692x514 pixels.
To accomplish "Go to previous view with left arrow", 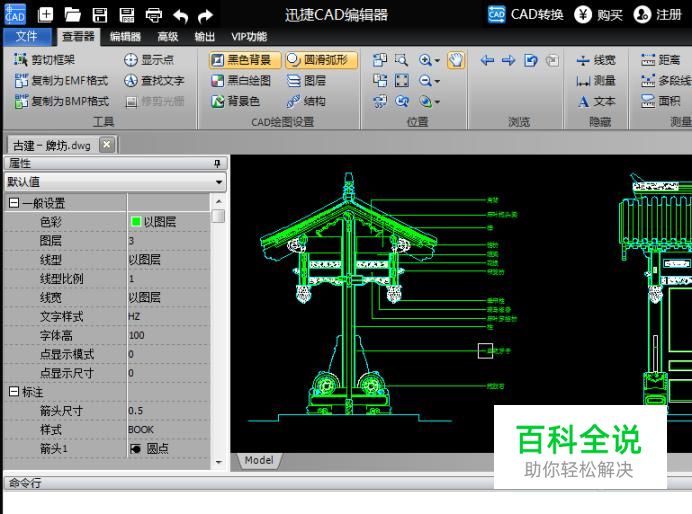I will tap(487, 60).
